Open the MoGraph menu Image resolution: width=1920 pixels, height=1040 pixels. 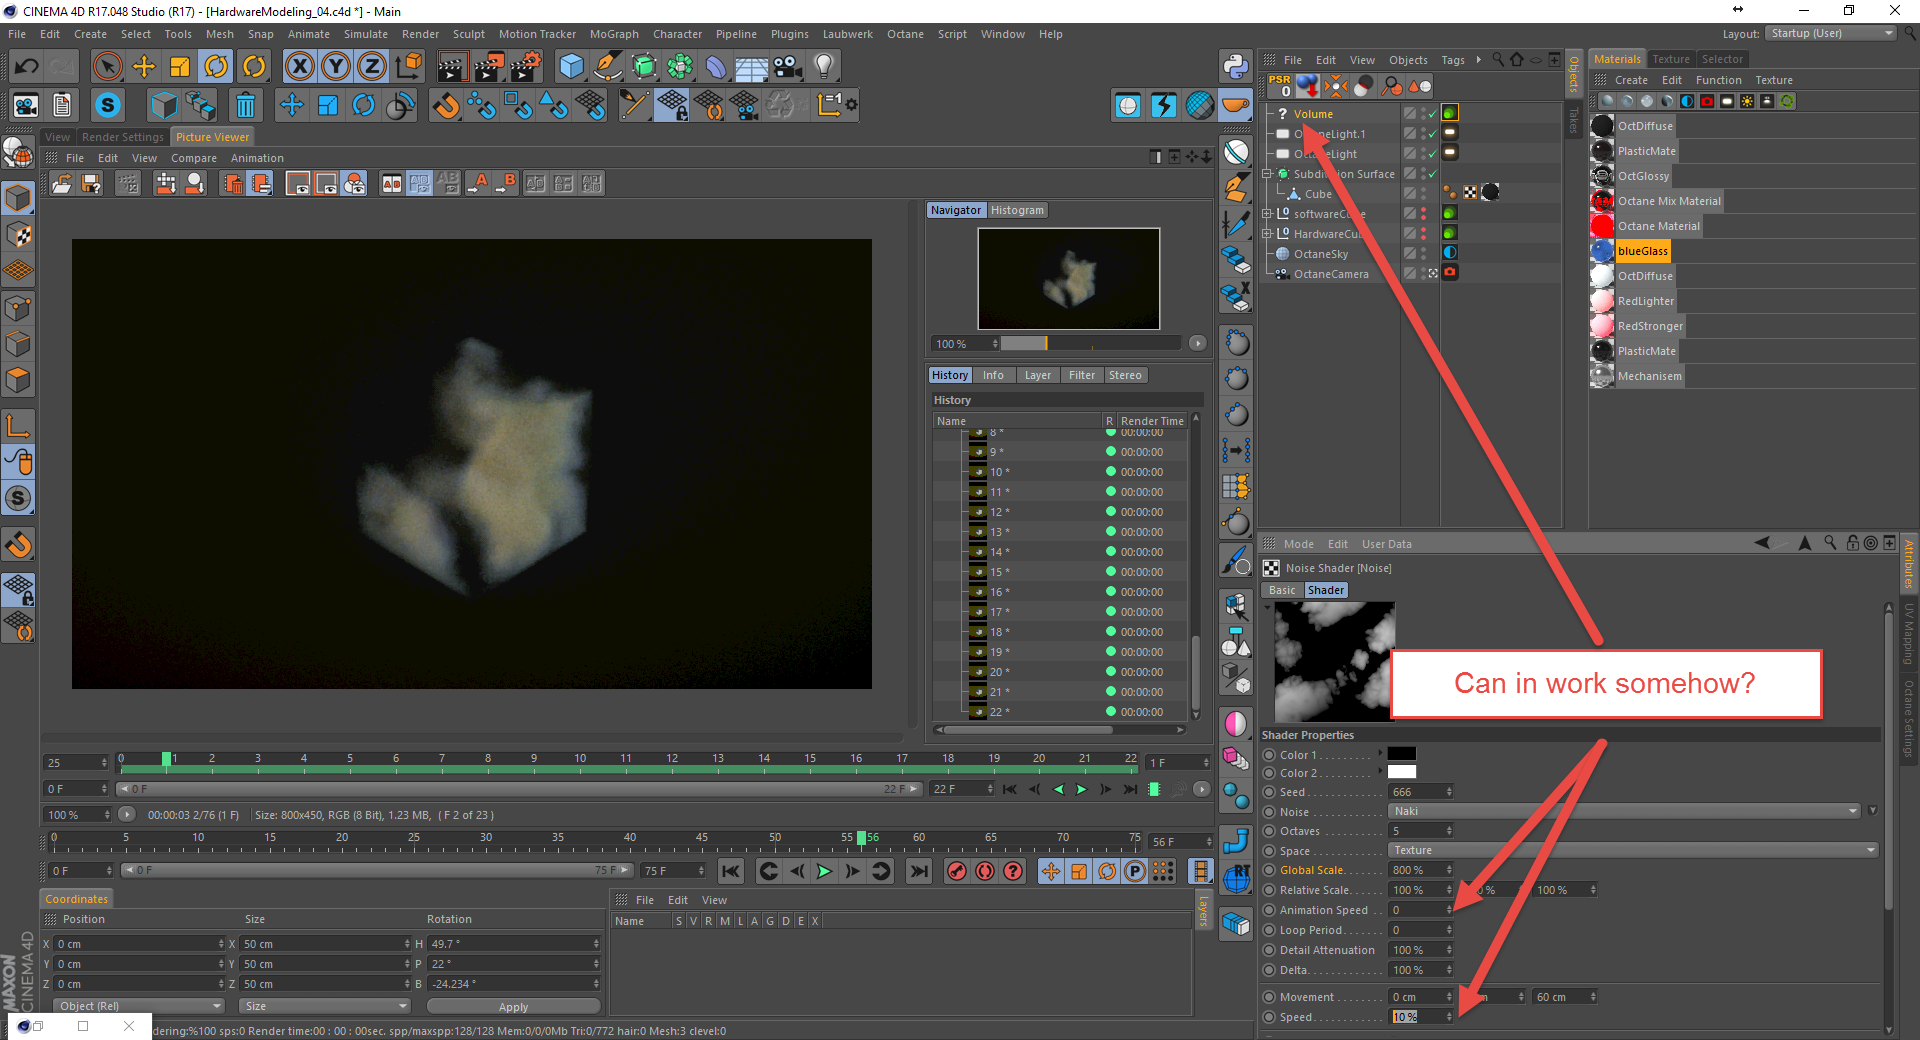(x=614, y=34)
